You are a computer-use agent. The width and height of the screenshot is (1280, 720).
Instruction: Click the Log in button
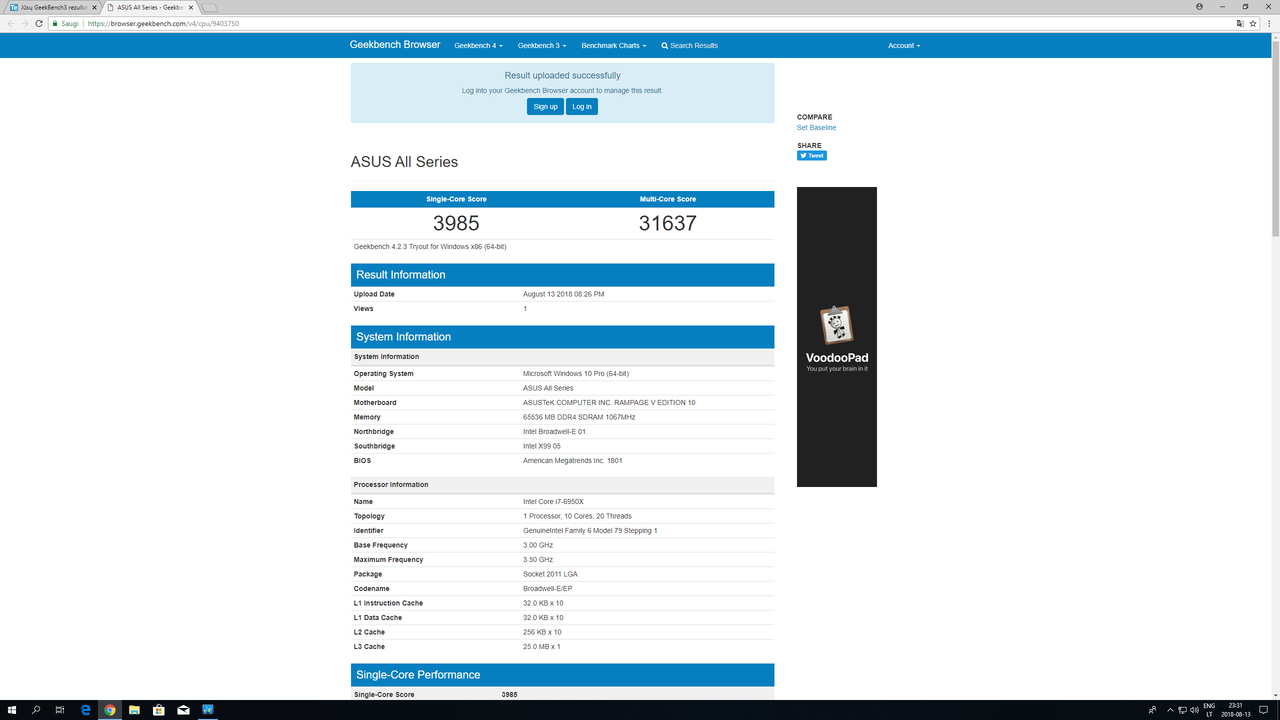click(x=582, y=106)
